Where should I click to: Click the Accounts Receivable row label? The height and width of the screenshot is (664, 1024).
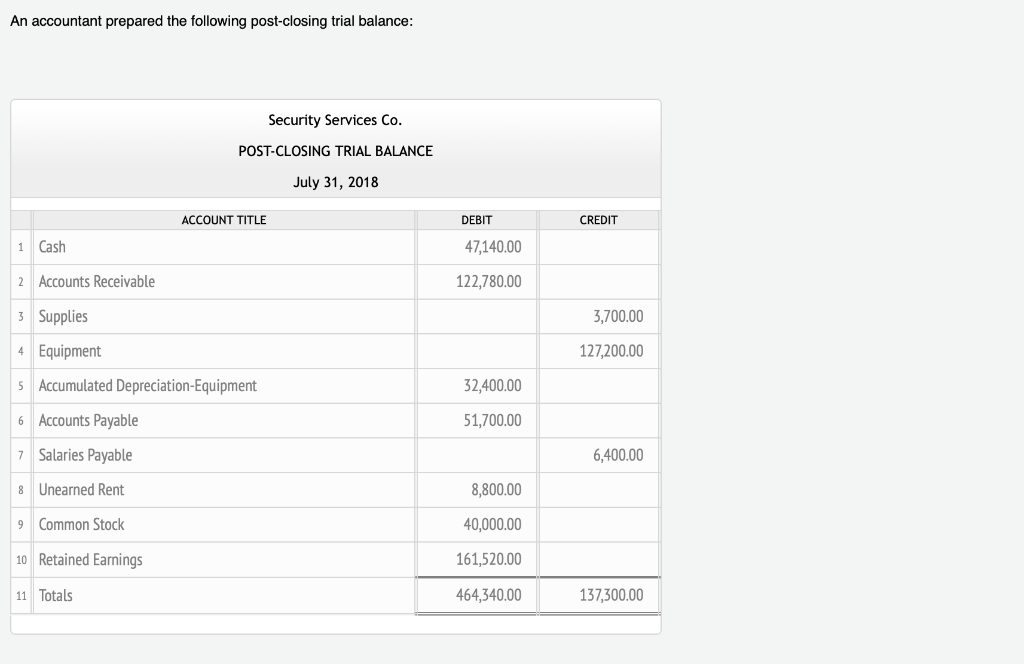tap(97, 281)
